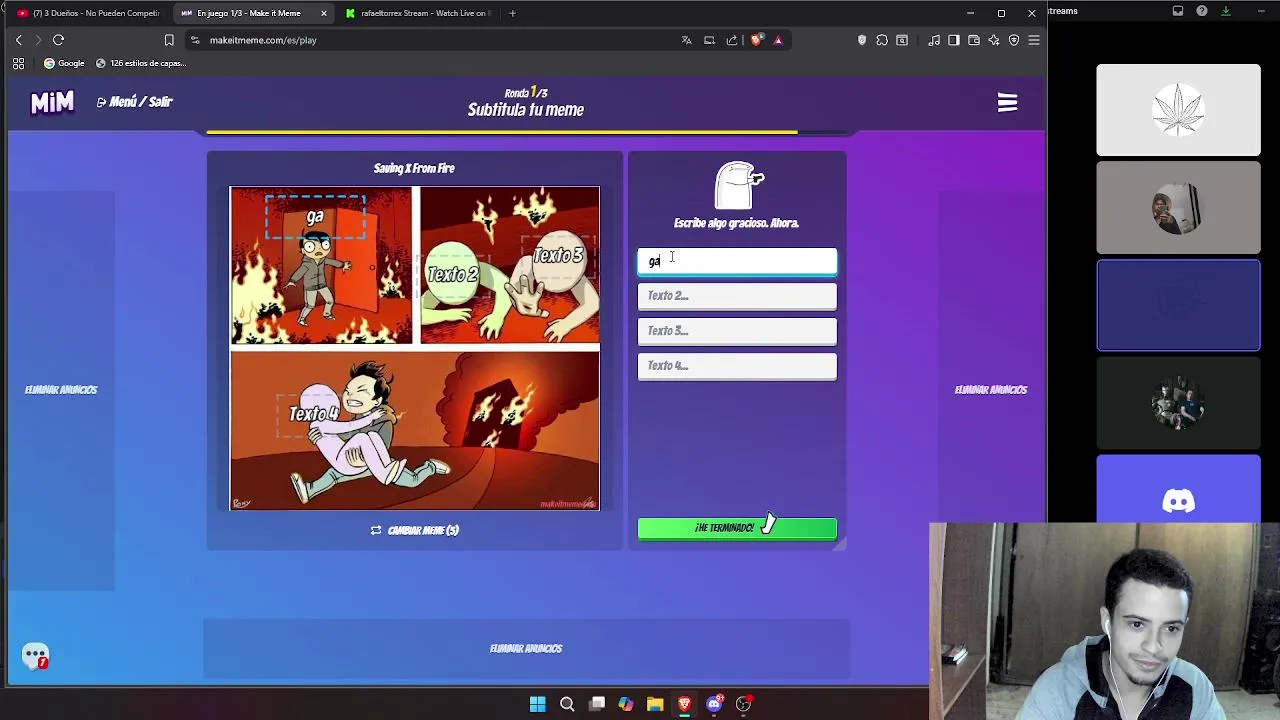Image resolution: width=1280 pixels, height=720 pixels.
Task: Click the download arrow icon in the streams window
Action: coord(1225,11)
